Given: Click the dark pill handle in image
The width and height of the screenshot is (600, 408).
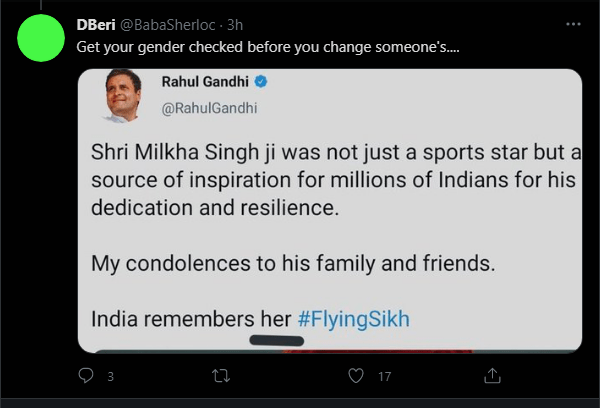Looking at the screenshot, I should [x=277, y=340].
